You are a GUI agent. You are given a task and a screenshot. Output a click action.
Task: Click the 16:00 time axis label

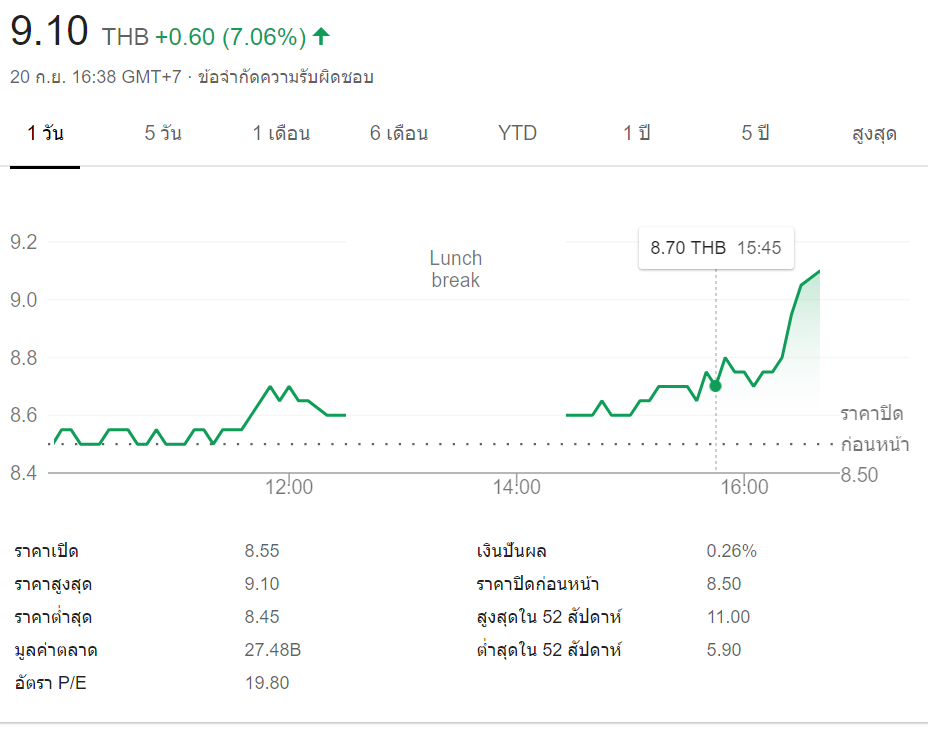744,487
